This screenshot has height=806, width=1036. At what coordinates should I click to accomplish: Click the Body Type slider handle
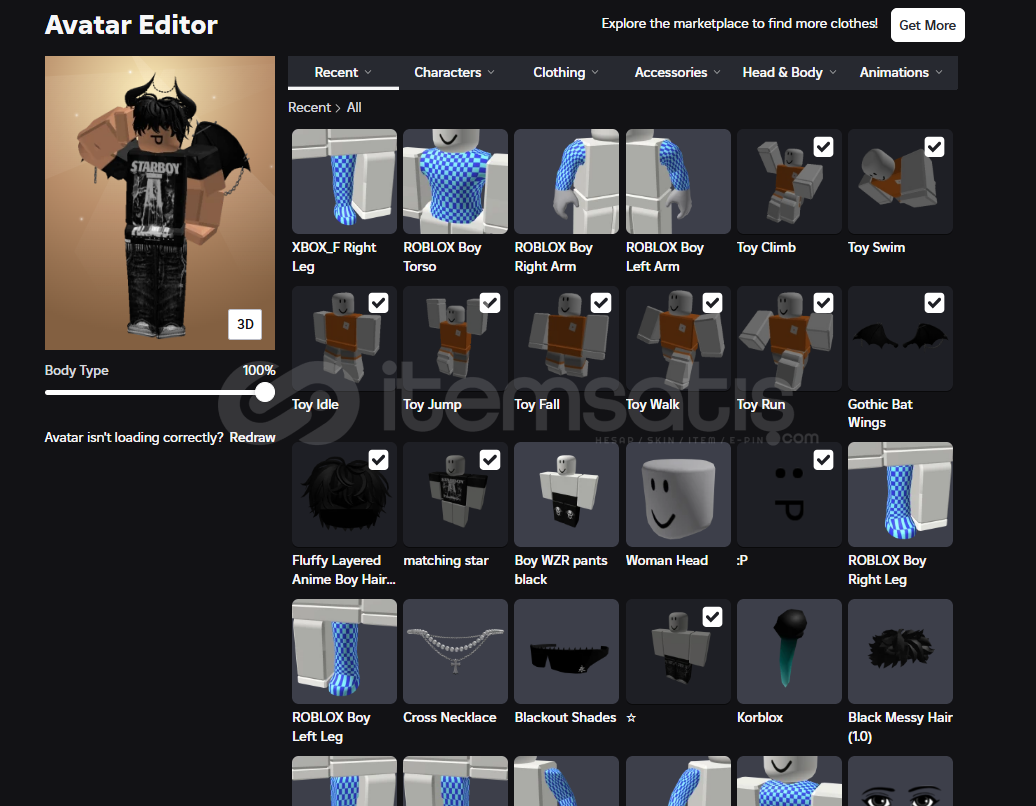pos(265,392)
